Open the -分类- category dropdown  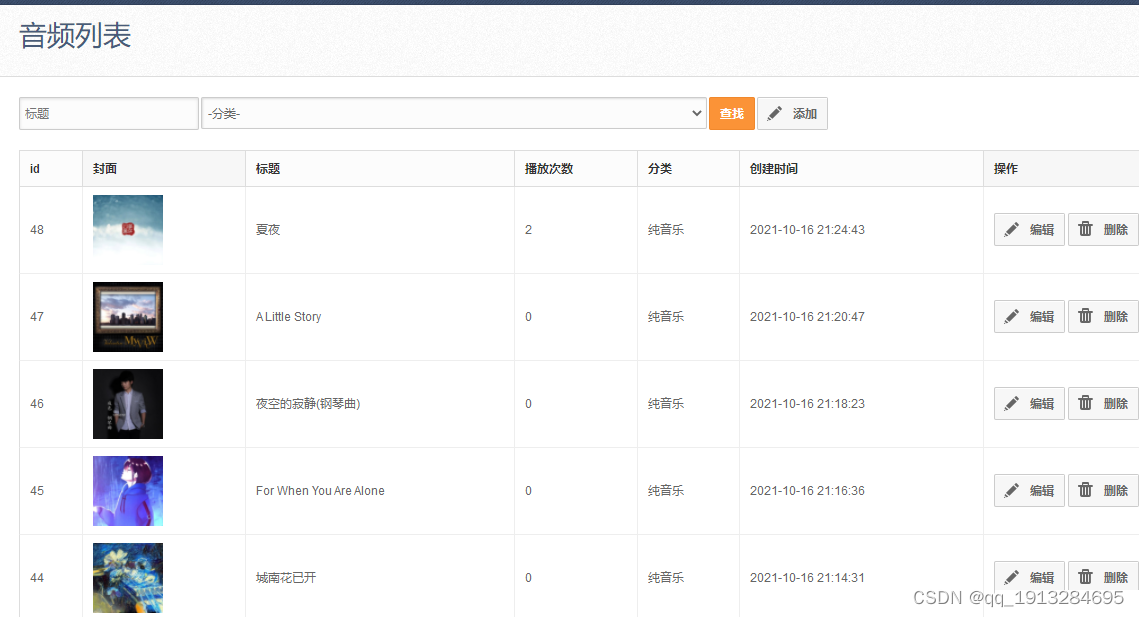[454, 113]
